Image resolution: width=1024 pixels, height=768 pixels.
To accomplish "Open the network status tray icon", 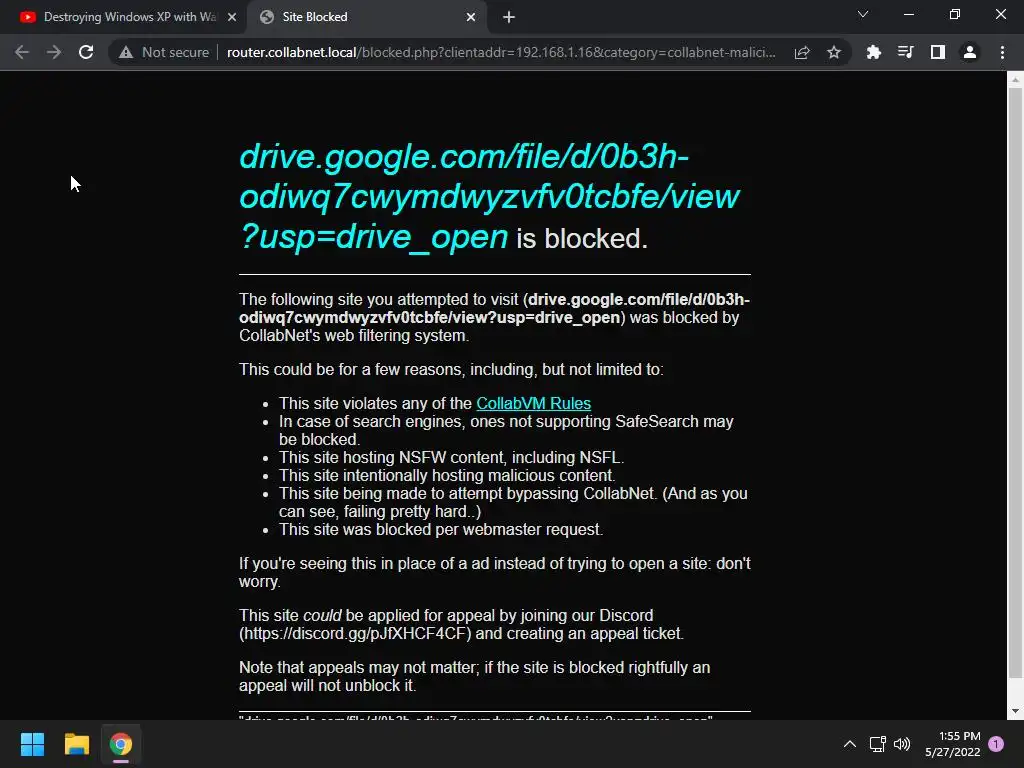I will 878,744.
